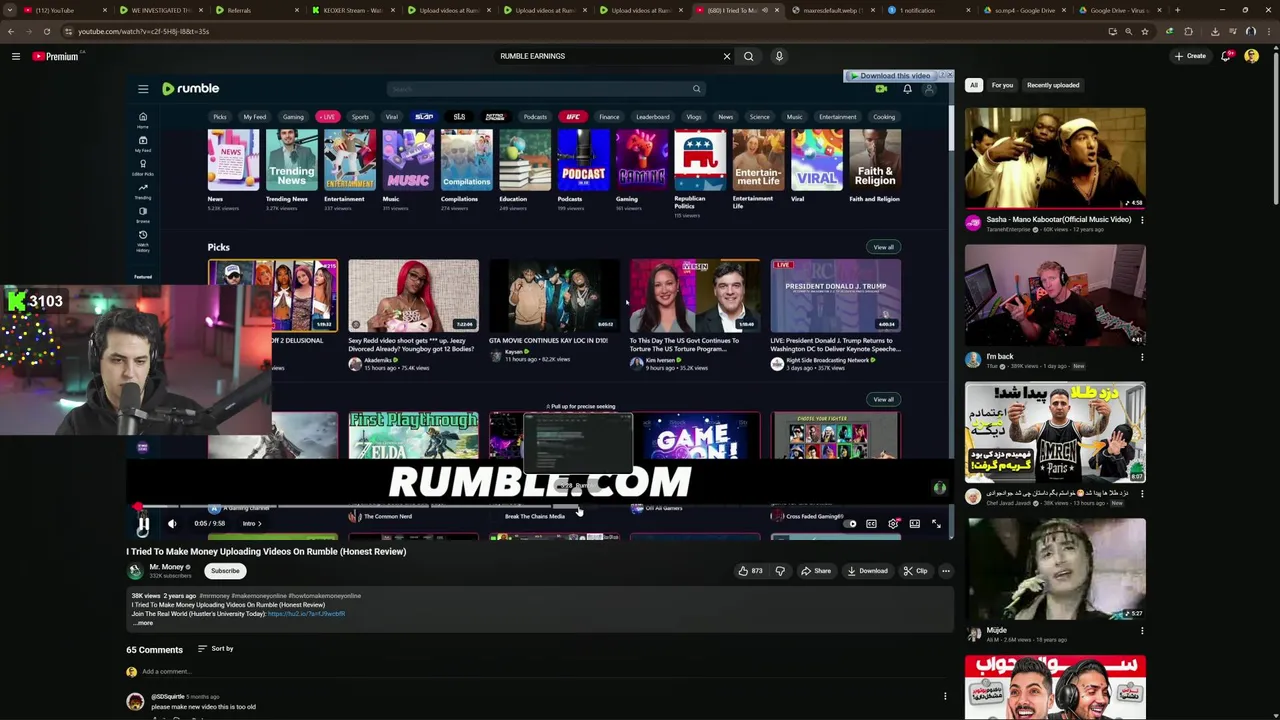Go back in the browser
The height and width of the screenshot is (720, 1280).
pos(11,31)
